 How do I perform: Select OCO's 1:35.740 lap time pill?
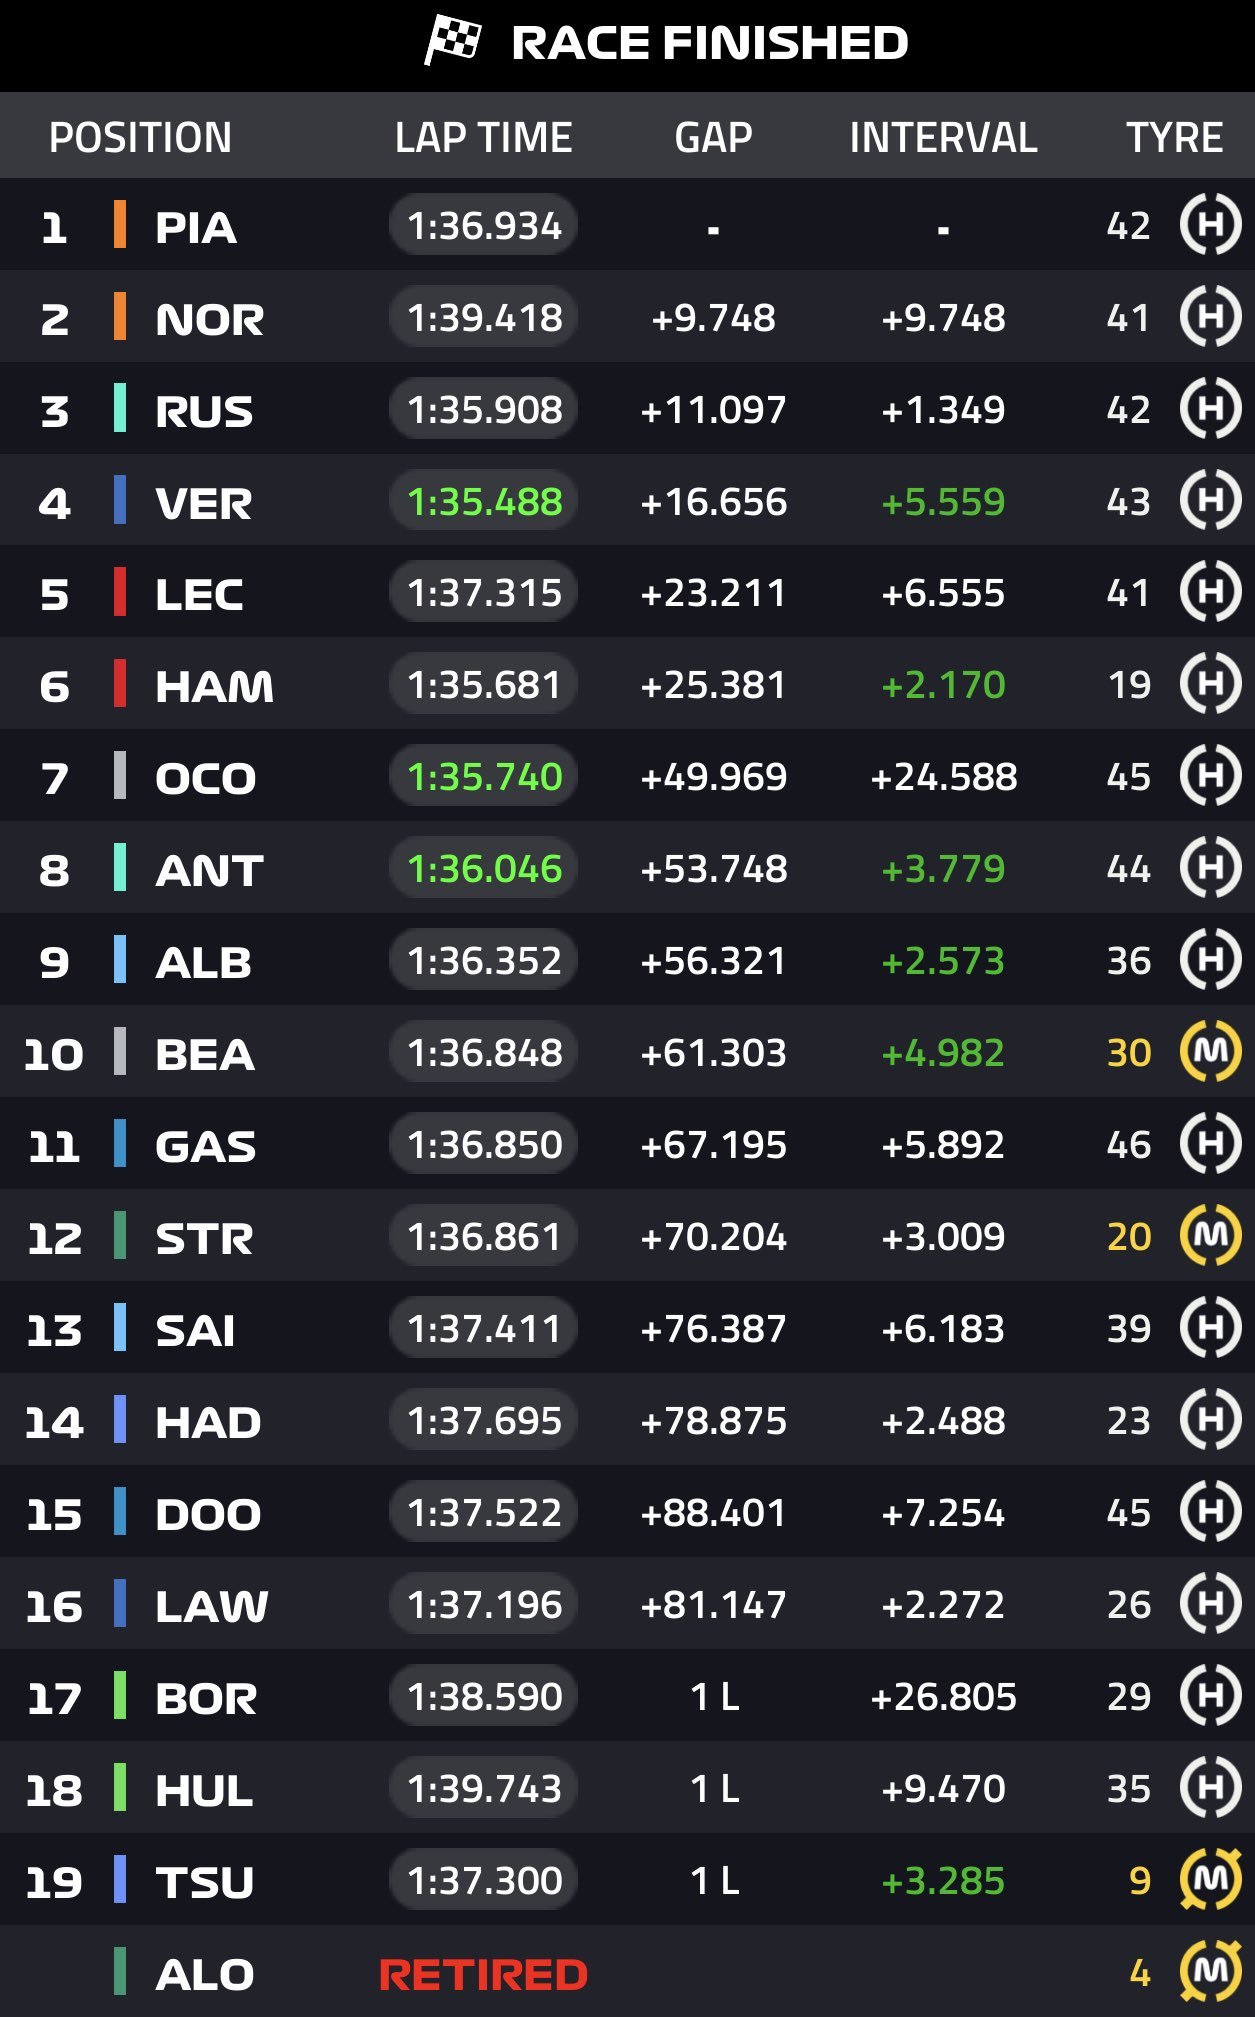(x=484, y=777)
